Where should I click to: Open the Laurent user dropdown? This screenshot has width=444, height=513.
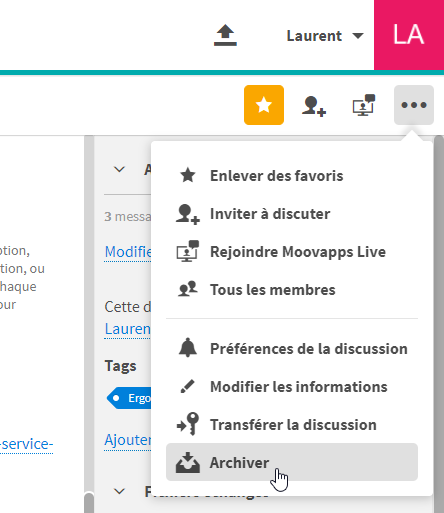[x=325, y=36]
